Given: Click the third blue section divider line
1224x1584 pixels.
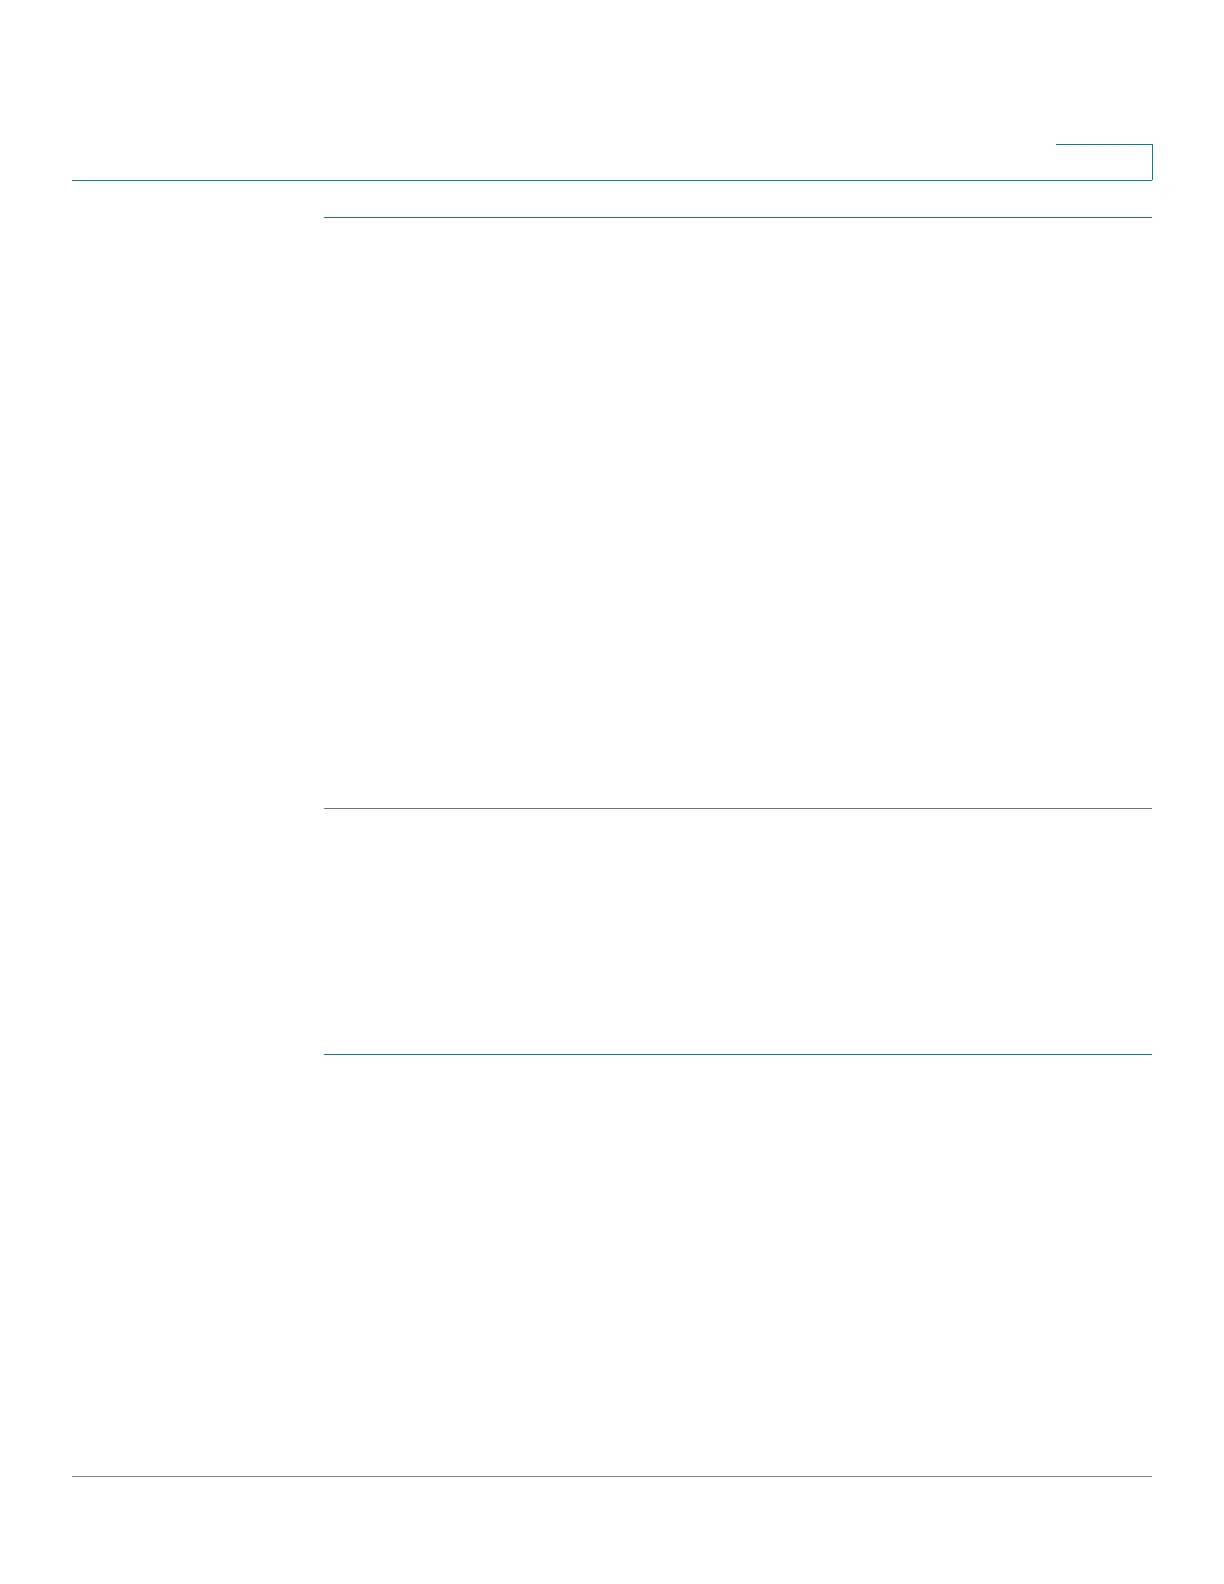Looking at the screenshot, I should 738,1054.
